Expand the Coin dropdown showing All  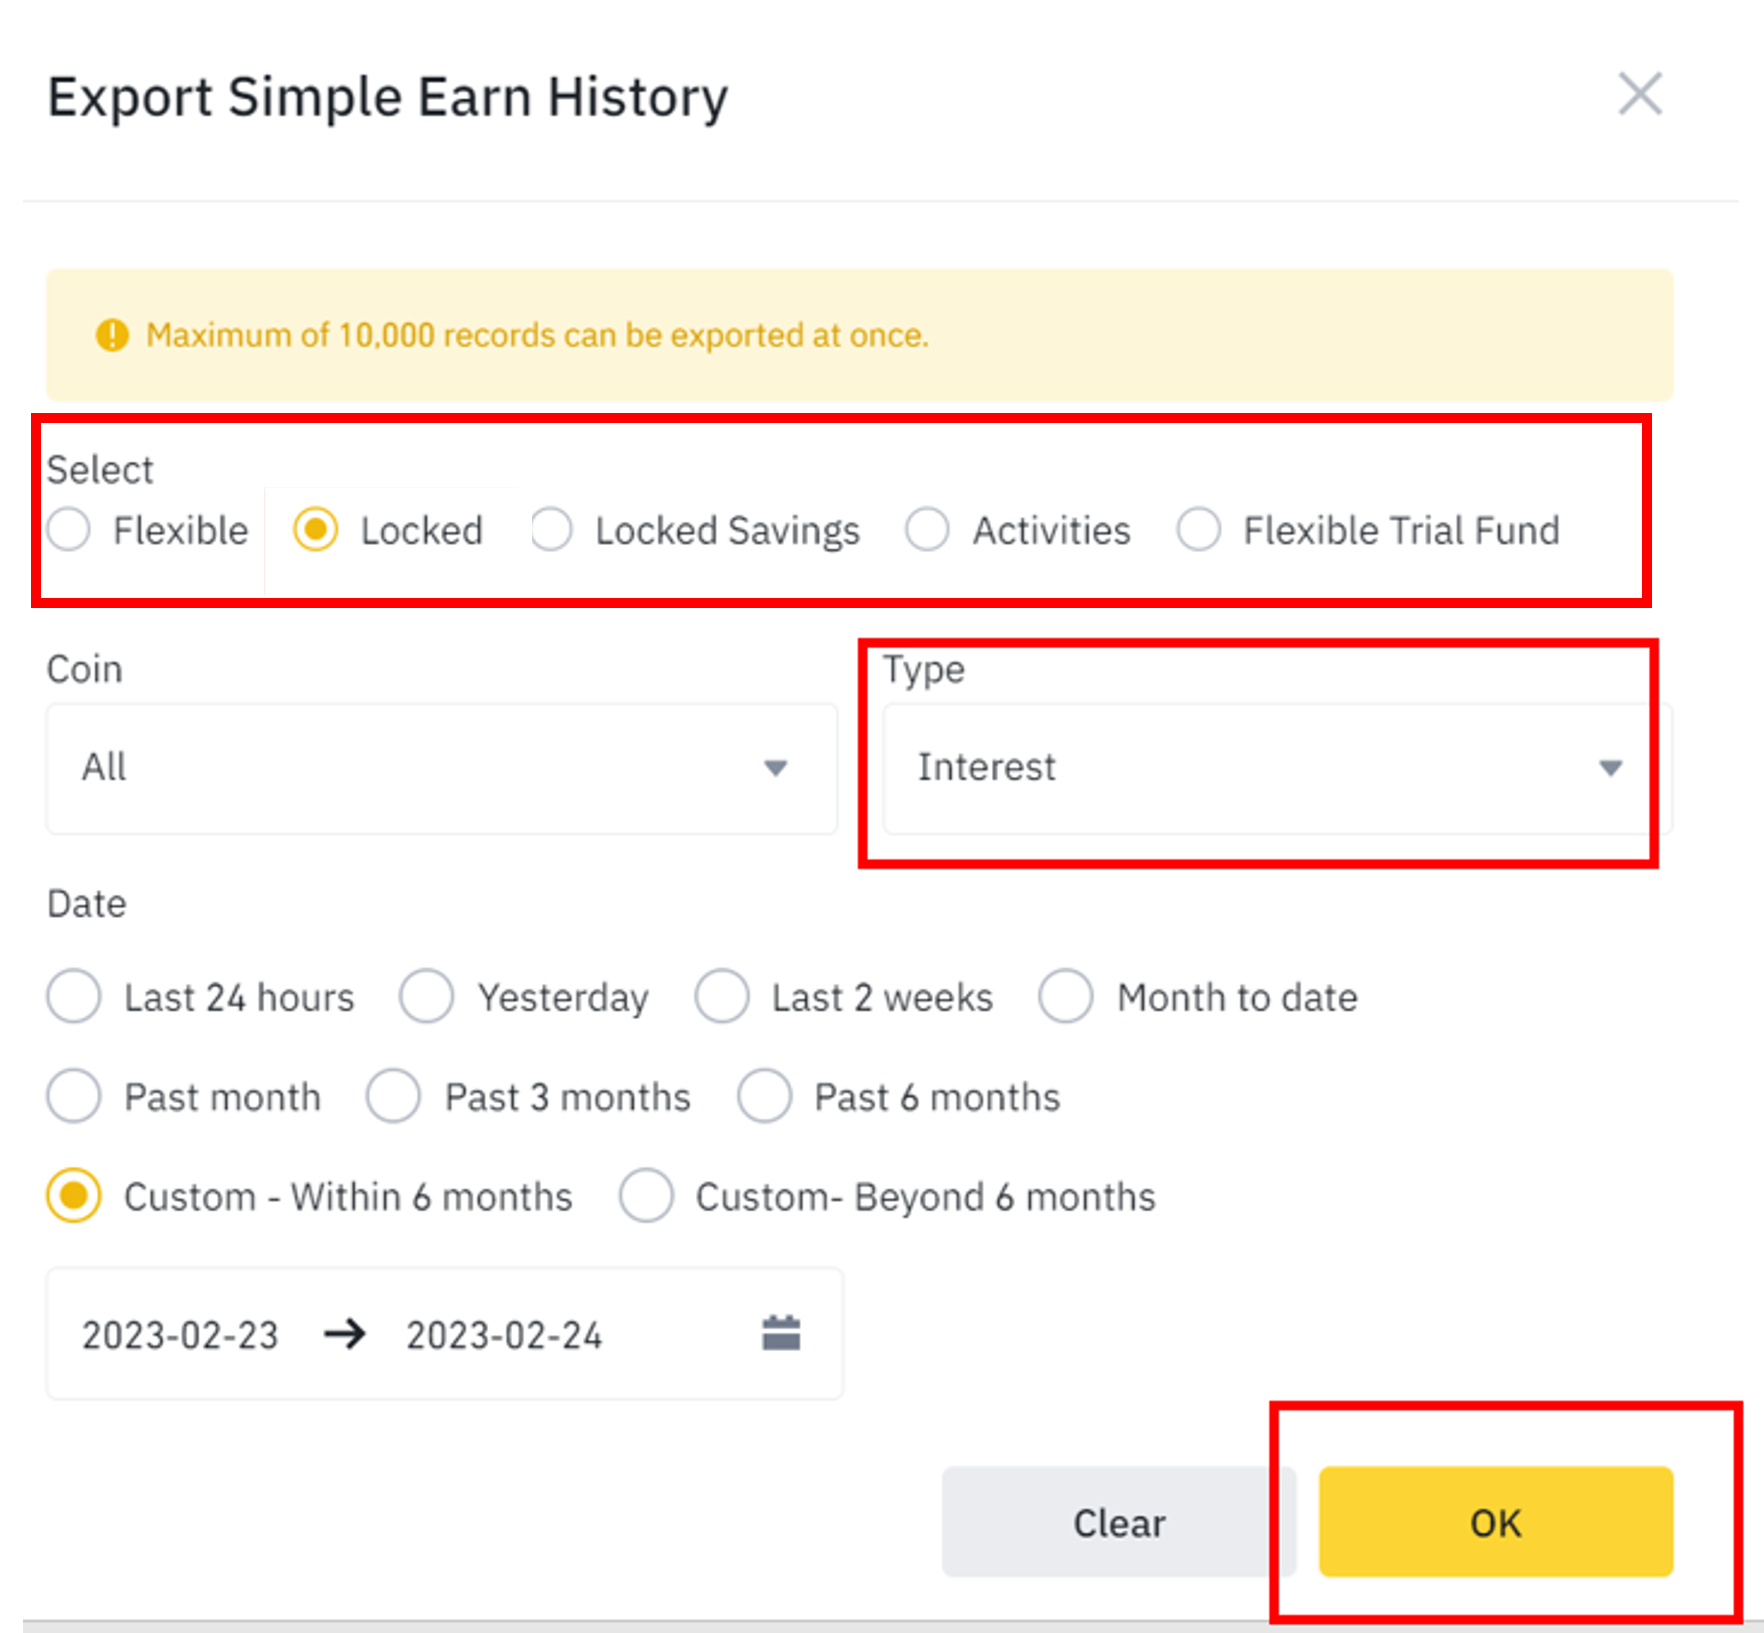[x=441, y=768]
